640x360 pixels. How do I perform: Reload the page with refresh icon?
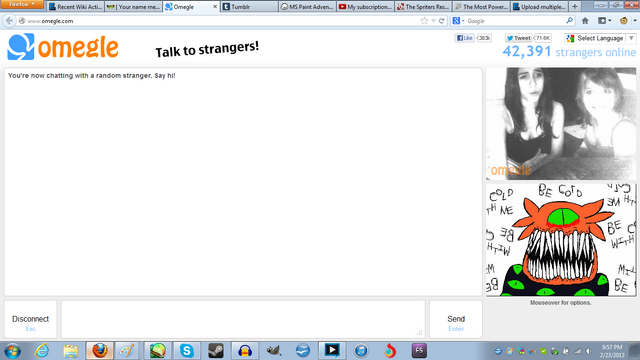441,21
